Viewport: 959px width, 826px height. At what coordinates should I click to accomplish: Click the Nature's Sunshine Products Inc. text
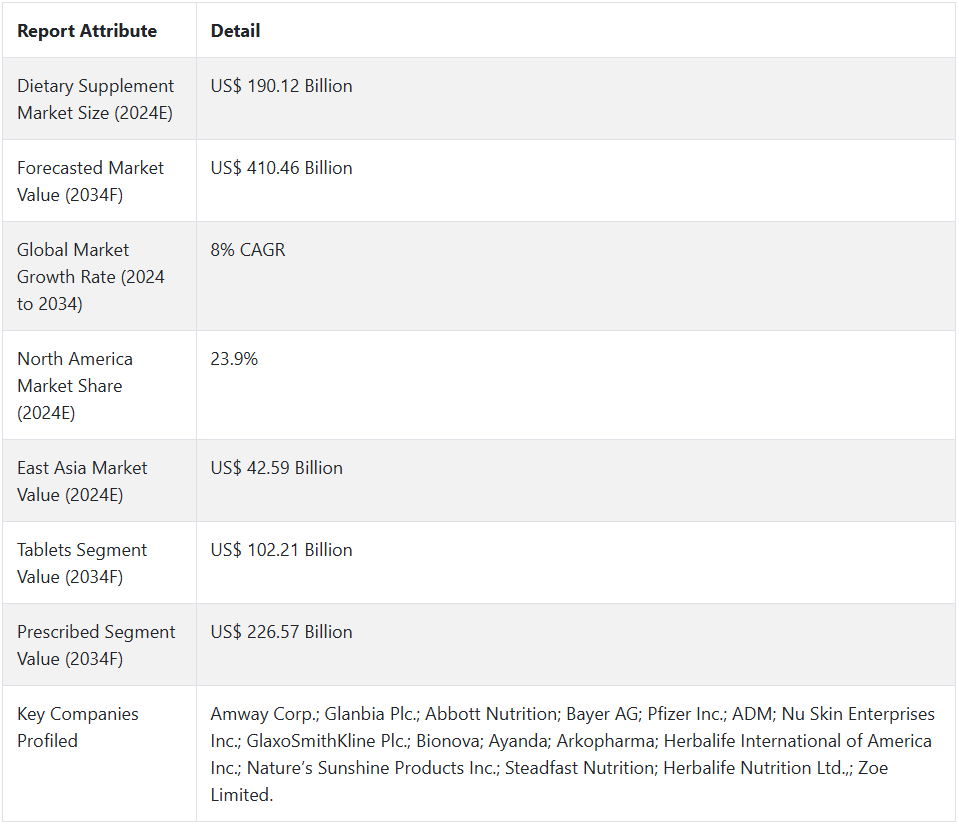(x=371, y=768)
